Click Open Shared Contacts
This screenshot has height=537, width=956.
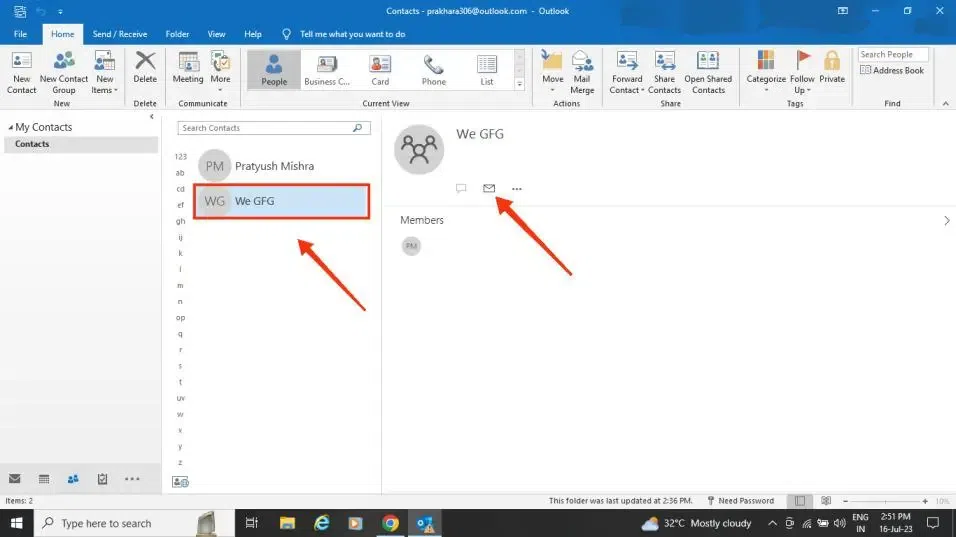(x=708, y=73)
